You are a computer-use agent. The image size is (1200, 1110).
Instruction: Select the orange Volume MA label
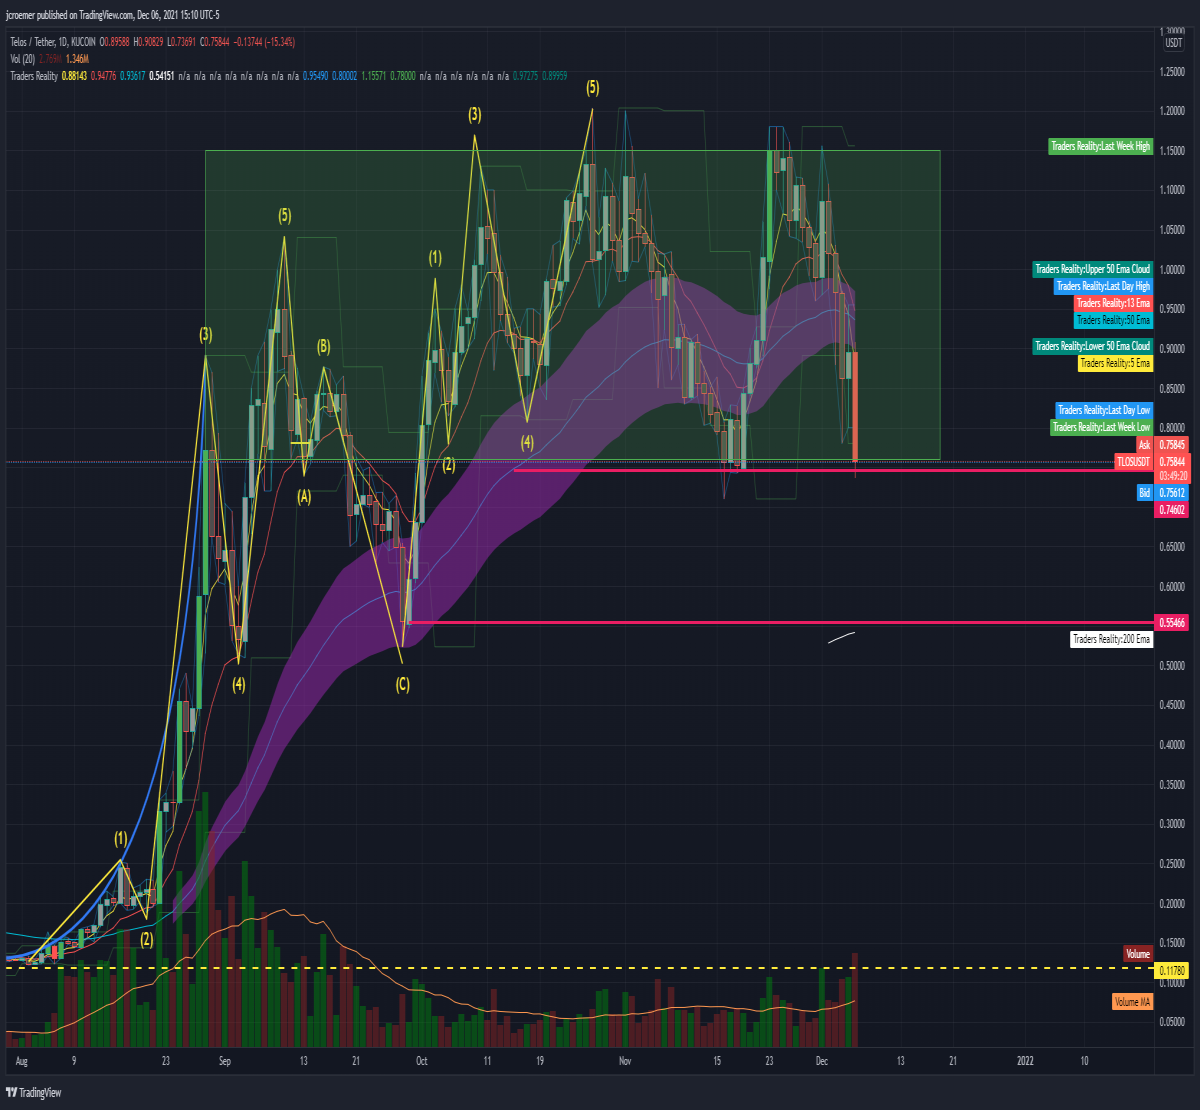click(1132, 1001)
